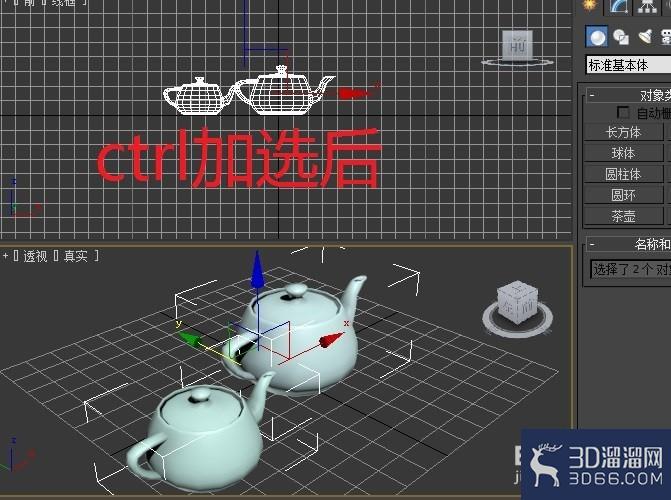The height and width of the screenshot is (500, 671).
Task: Select the Cameras category icon
Action: pos(666,37)
